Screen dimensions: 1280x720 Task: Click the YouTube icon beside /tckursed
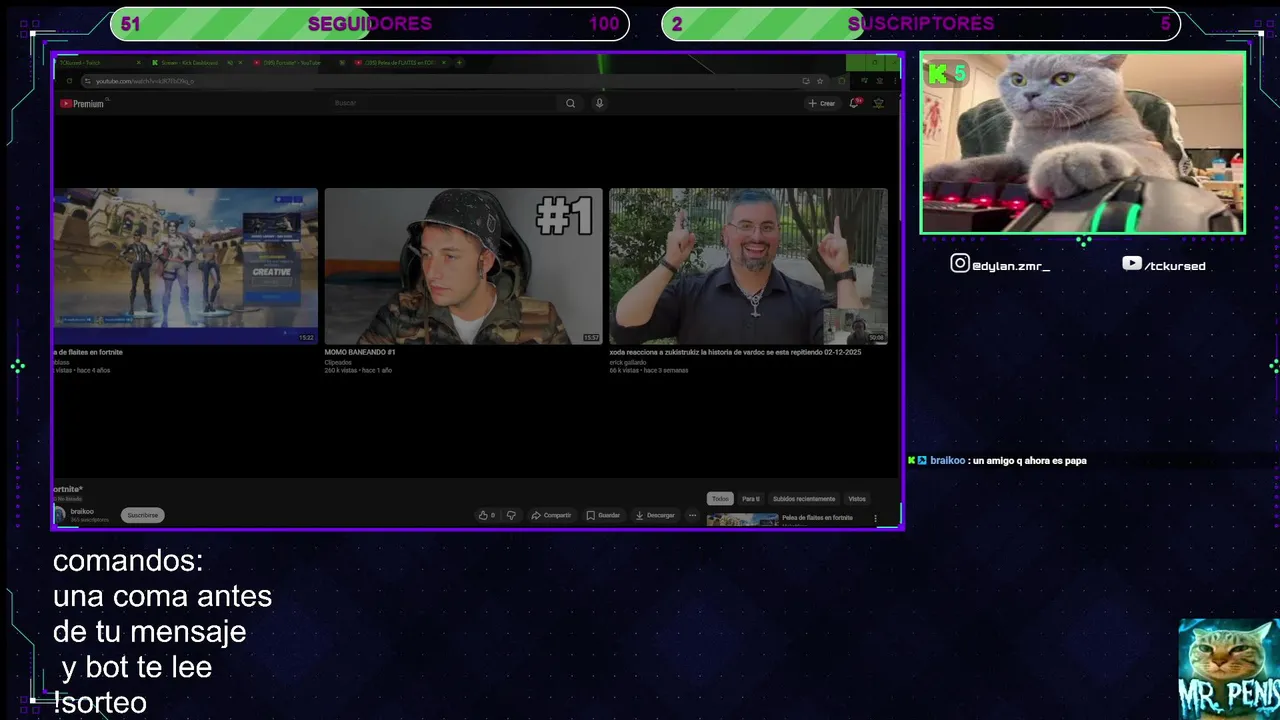coord(1132,264)
